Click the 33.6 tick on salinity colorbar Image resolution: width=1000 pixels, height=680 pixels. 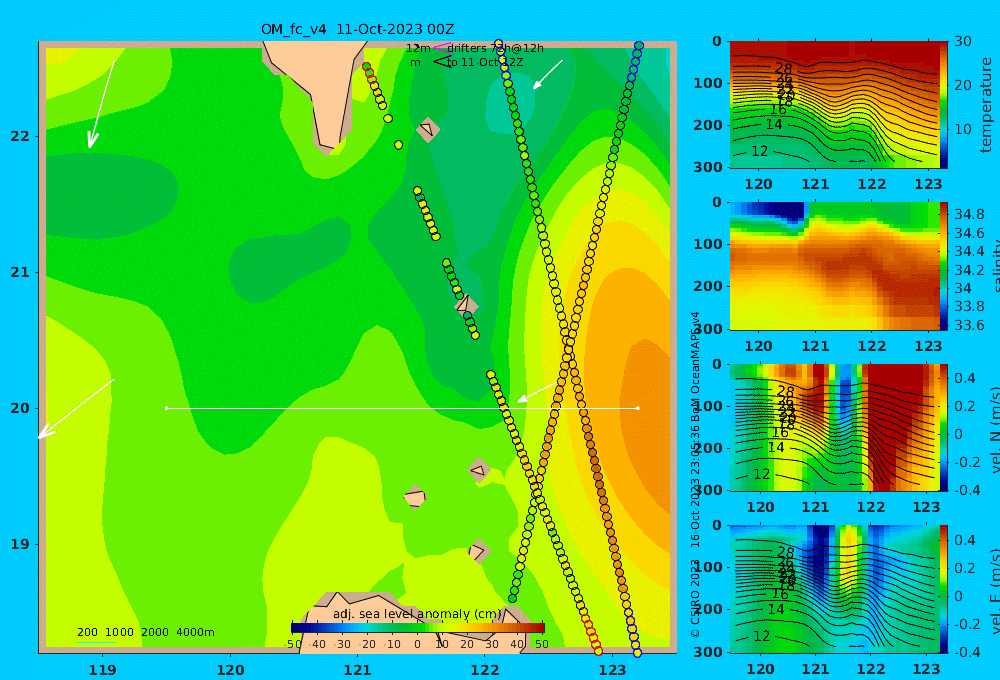[x=969, y=325]
